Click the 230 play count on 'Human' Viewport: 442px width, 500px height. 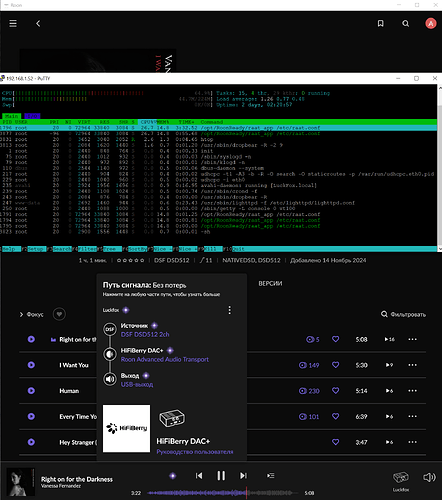coord(309,391)
